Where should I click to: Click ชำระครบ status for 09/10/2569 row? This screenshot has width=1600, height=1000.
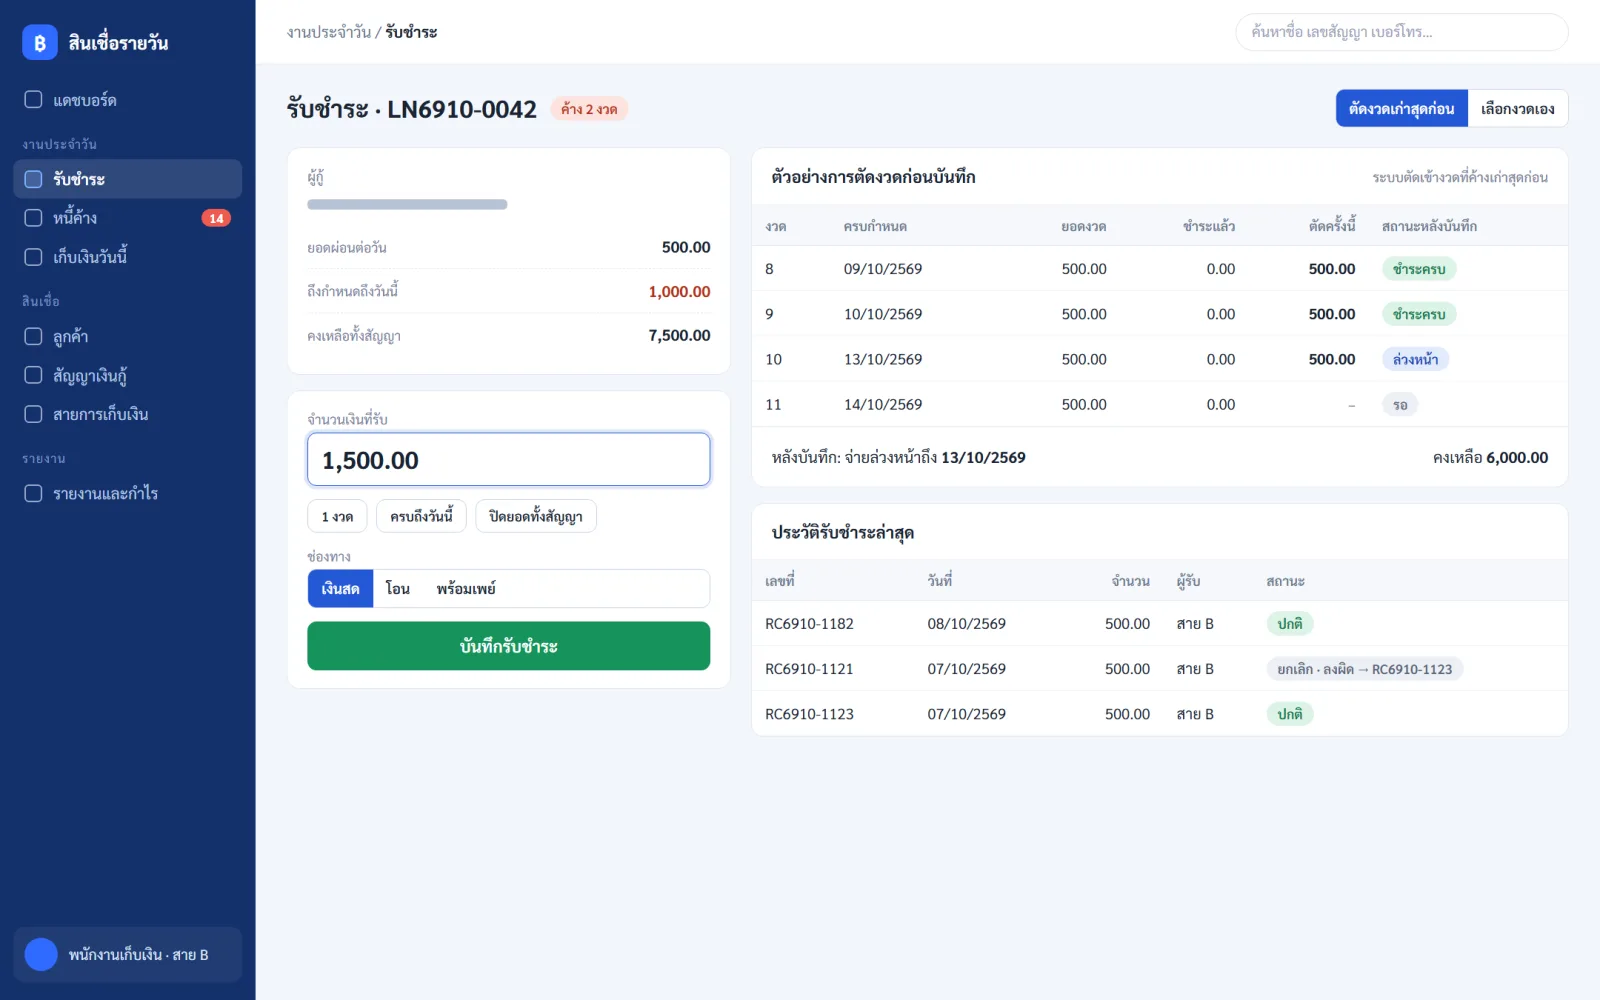coord(1419,269)
